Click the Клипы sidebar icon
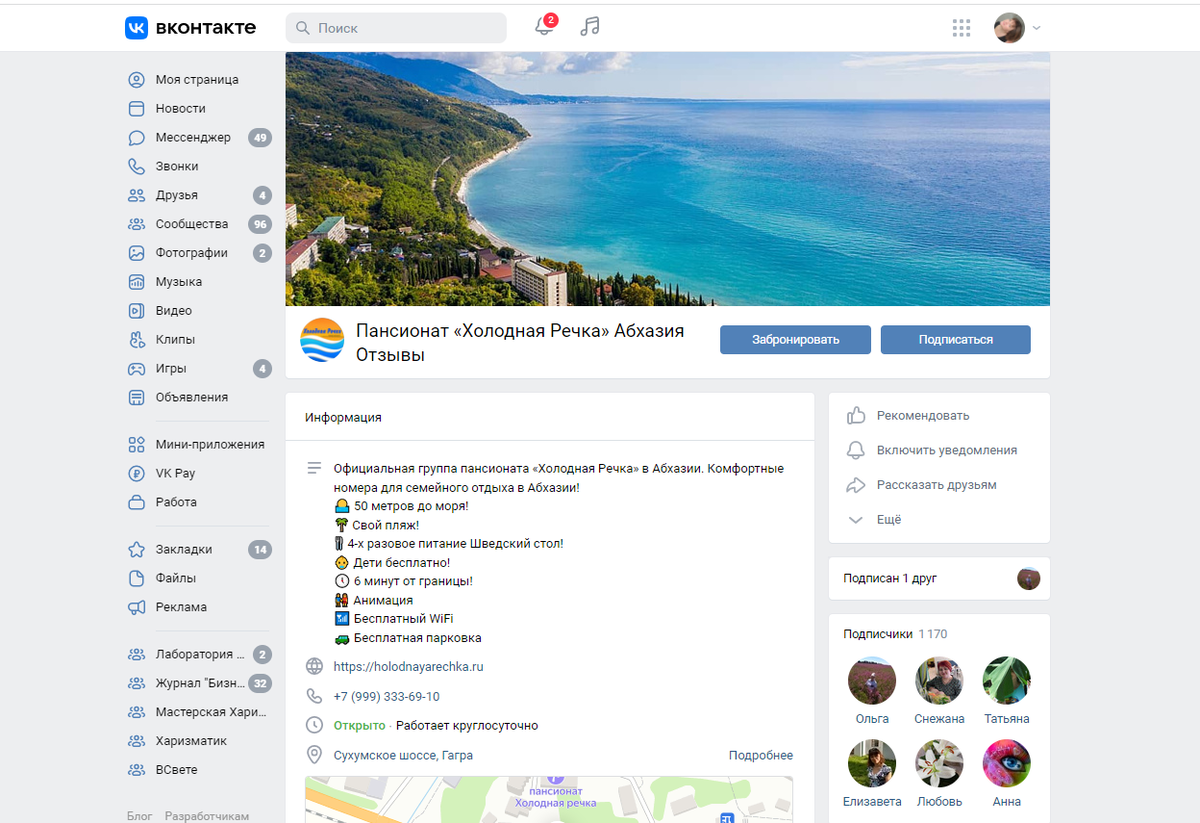 137,339
